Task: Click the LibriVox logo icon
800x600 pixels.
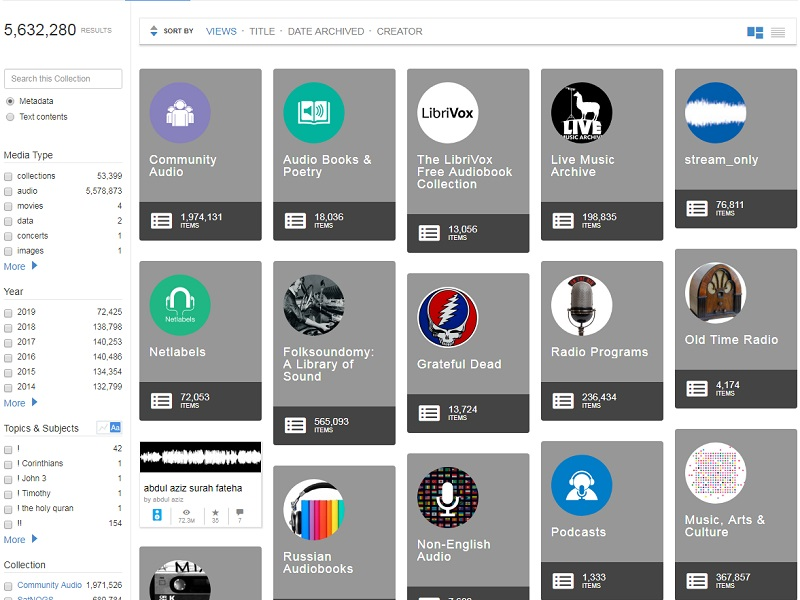Action: (448, 113)
